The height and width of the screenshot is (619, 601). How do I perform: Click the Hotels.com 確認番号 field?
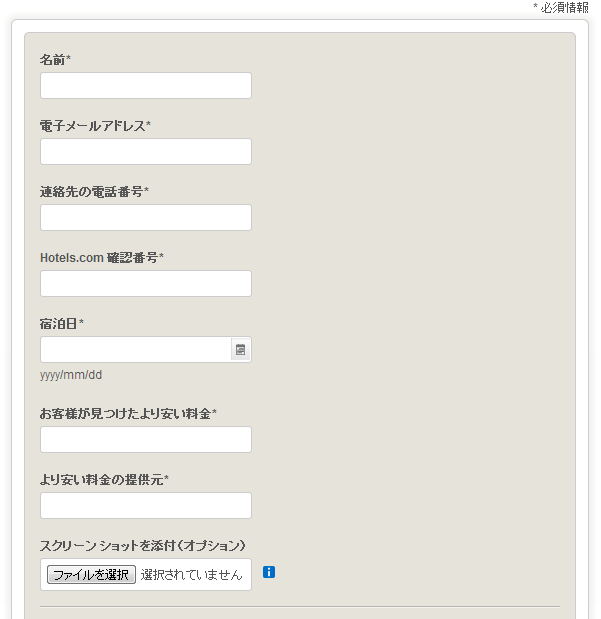tap(146, 283)
